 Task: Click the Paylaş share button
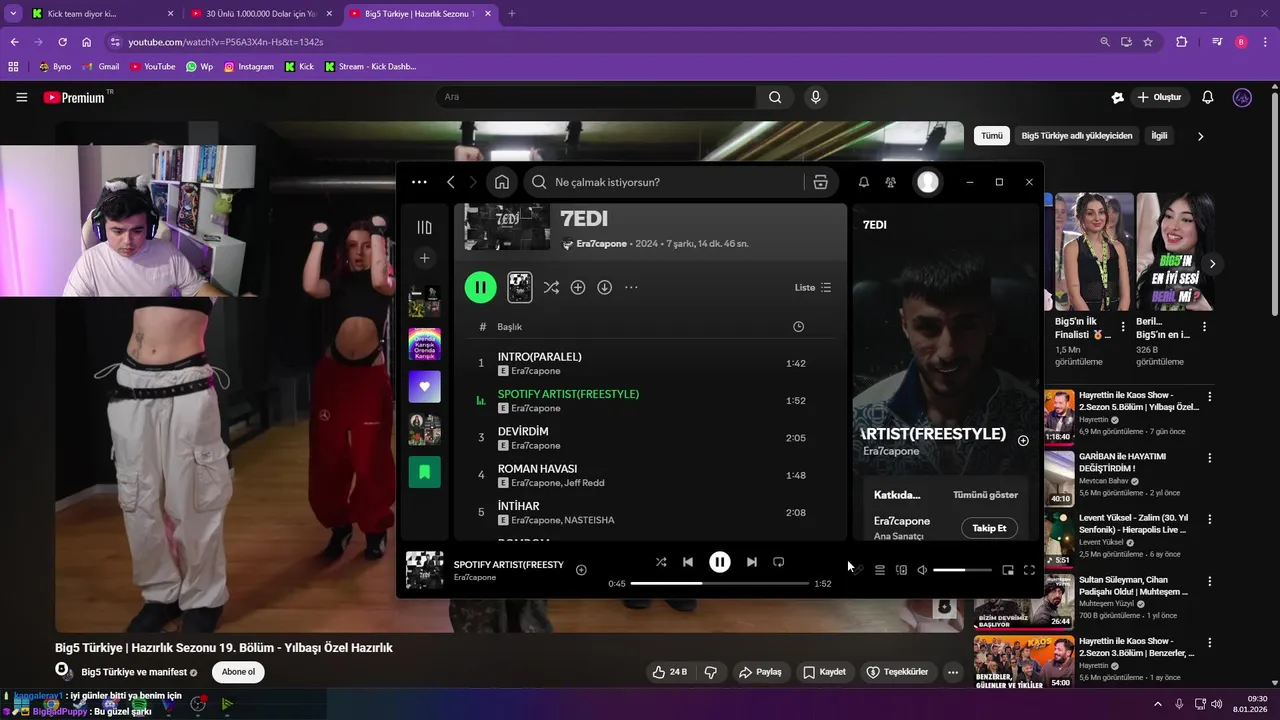(x=759, y=672)
